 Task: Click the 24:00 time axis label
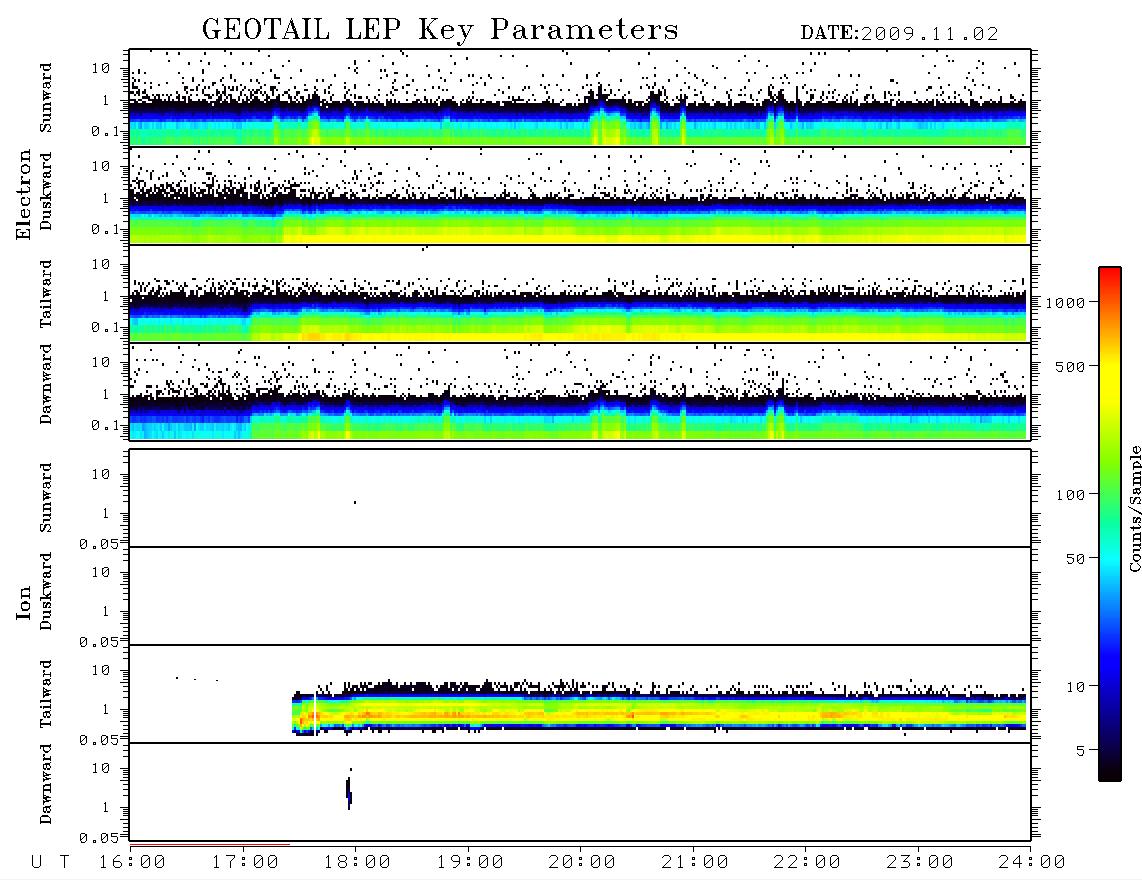coord(1032,863)
